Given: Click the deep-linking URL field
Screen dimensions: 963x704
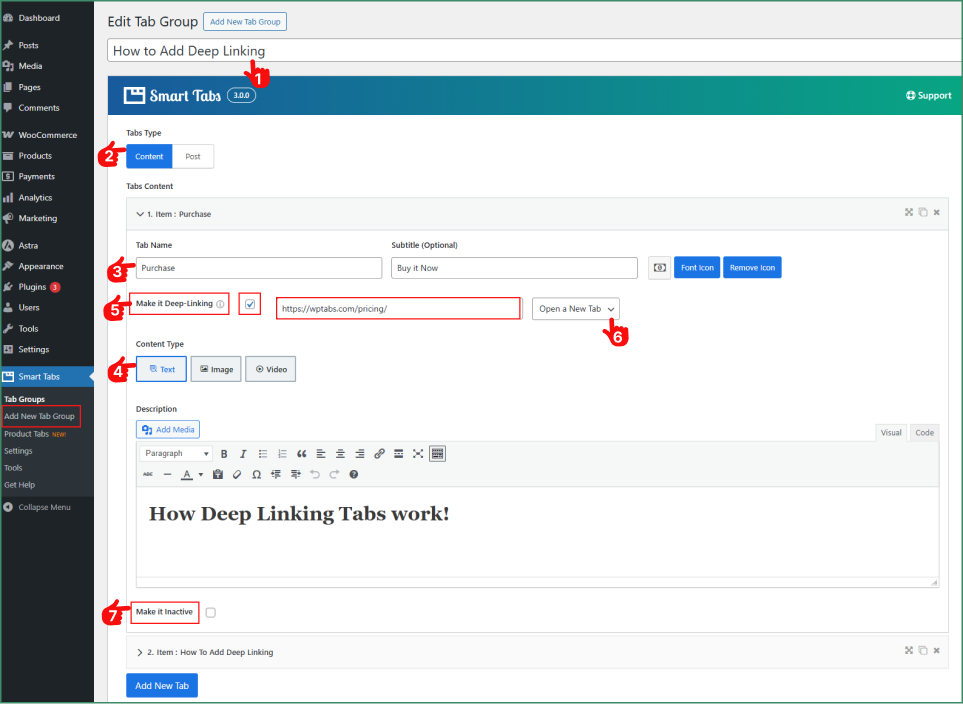Looking at the screenshot, I should (399, 309).
